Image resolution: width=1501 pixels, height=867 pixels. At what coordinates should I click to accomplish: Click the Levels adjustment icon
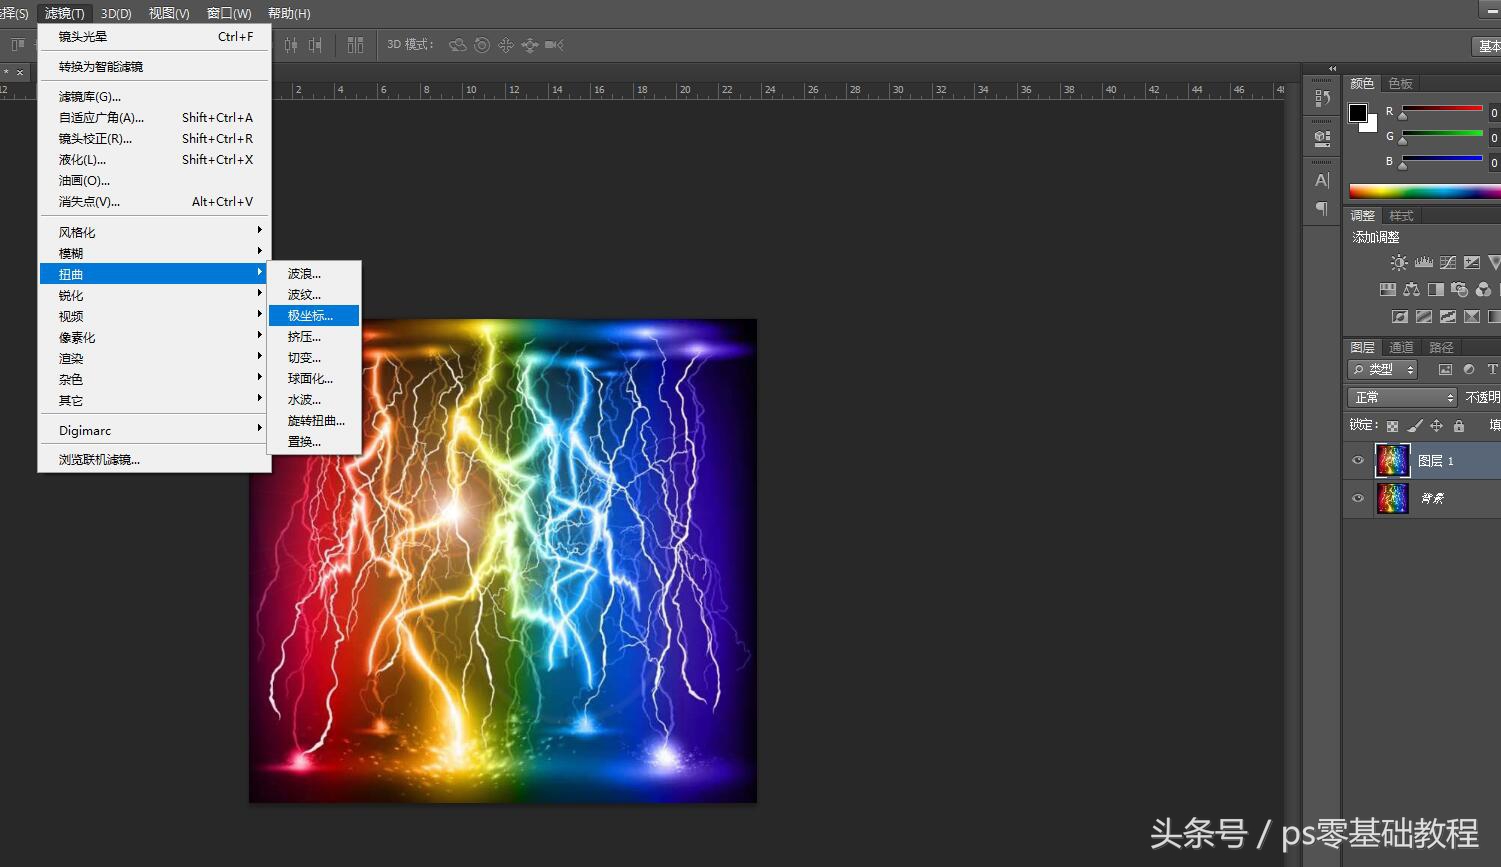[x=1423, y=263]
